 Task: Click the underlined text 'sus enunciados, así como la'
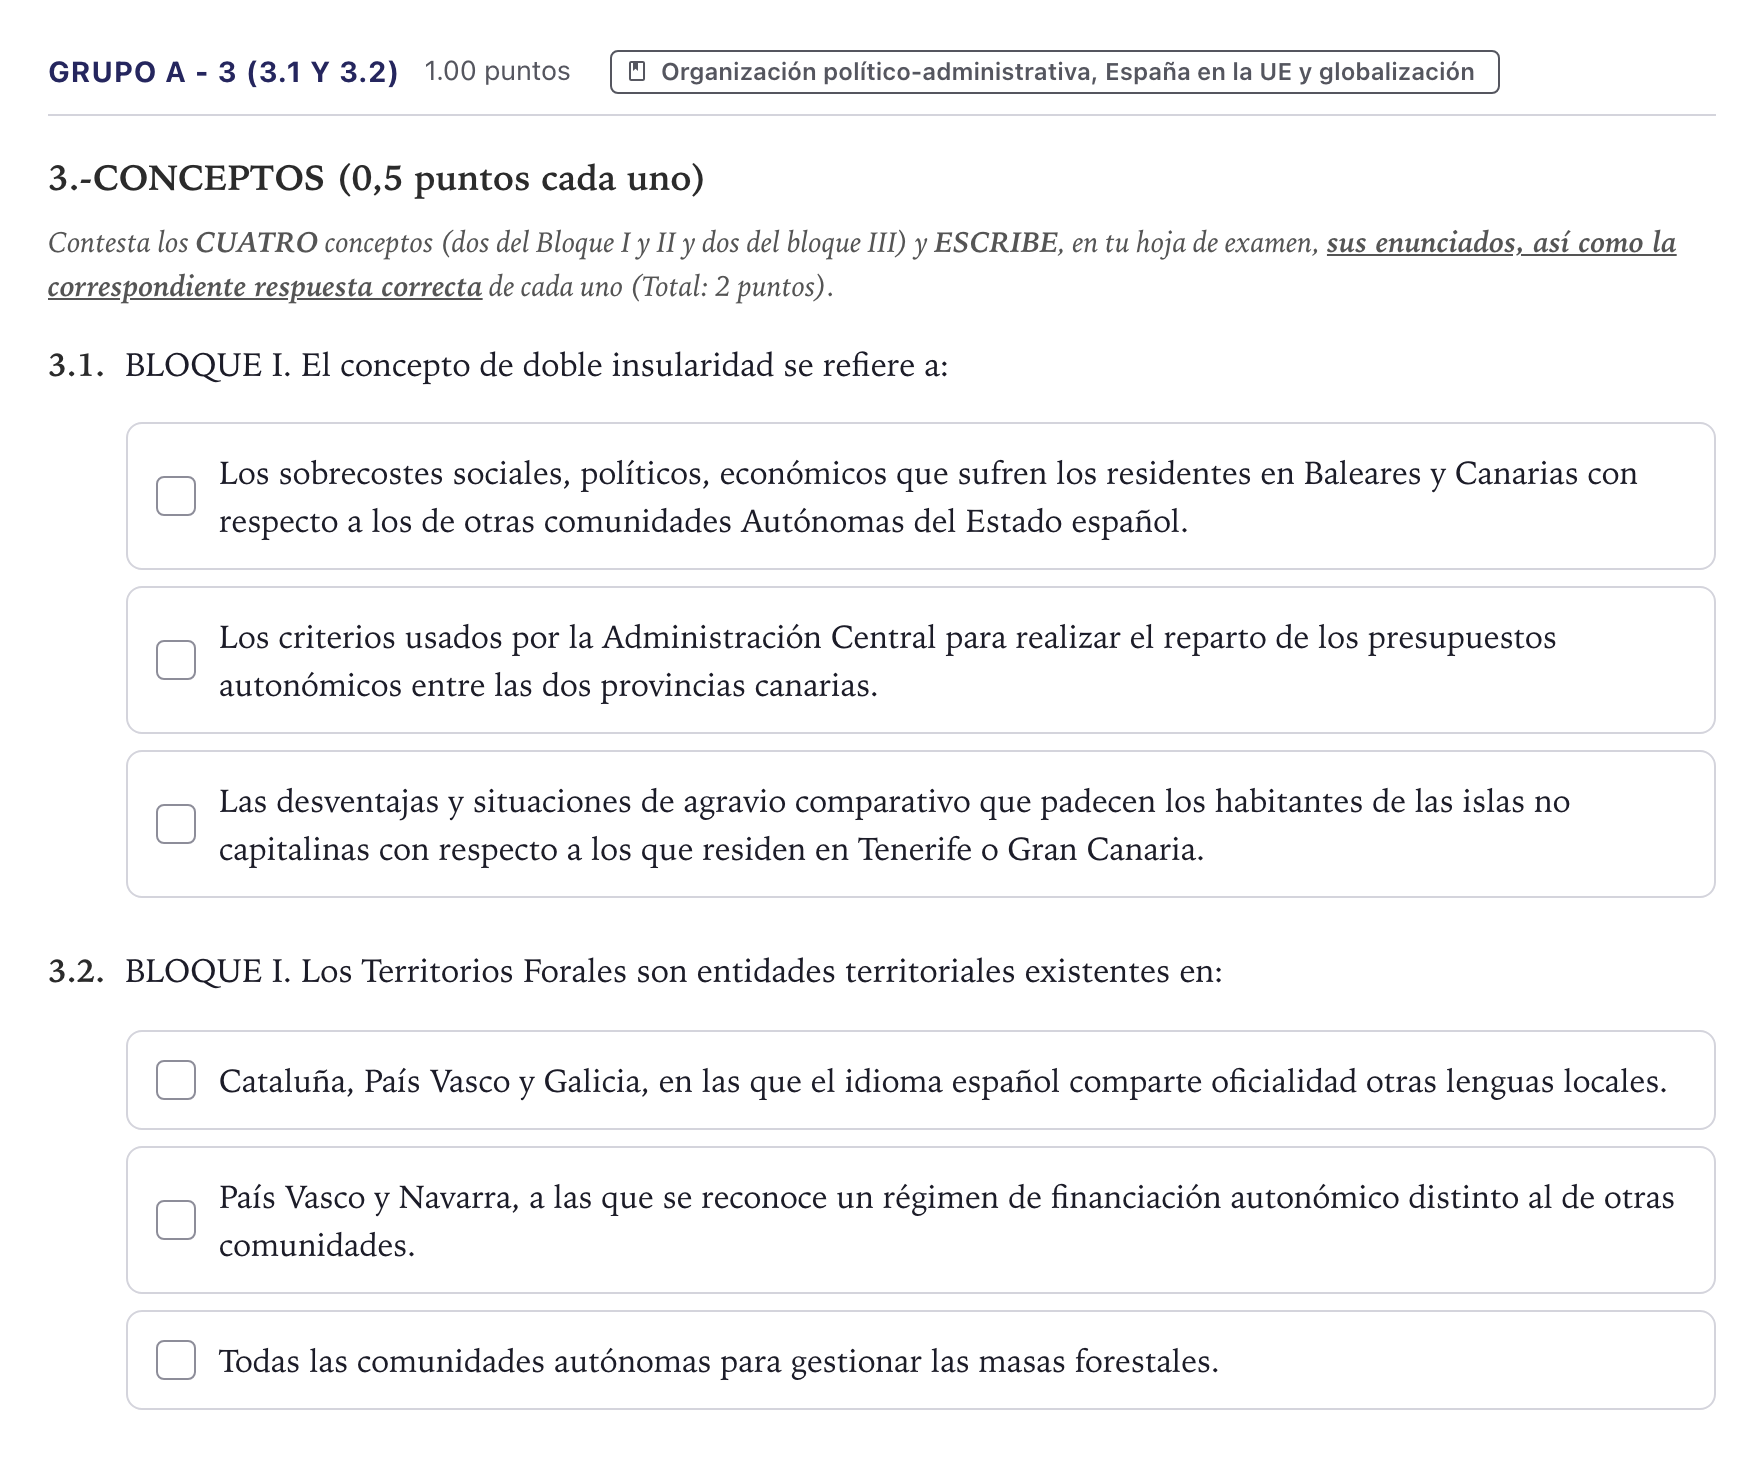point(1501,243)
